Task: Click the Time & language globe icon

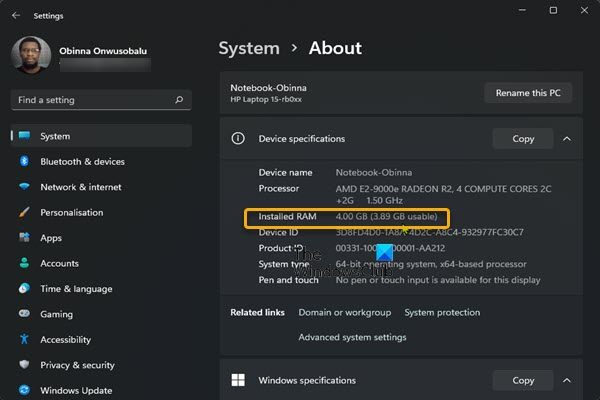Action: 24,288
